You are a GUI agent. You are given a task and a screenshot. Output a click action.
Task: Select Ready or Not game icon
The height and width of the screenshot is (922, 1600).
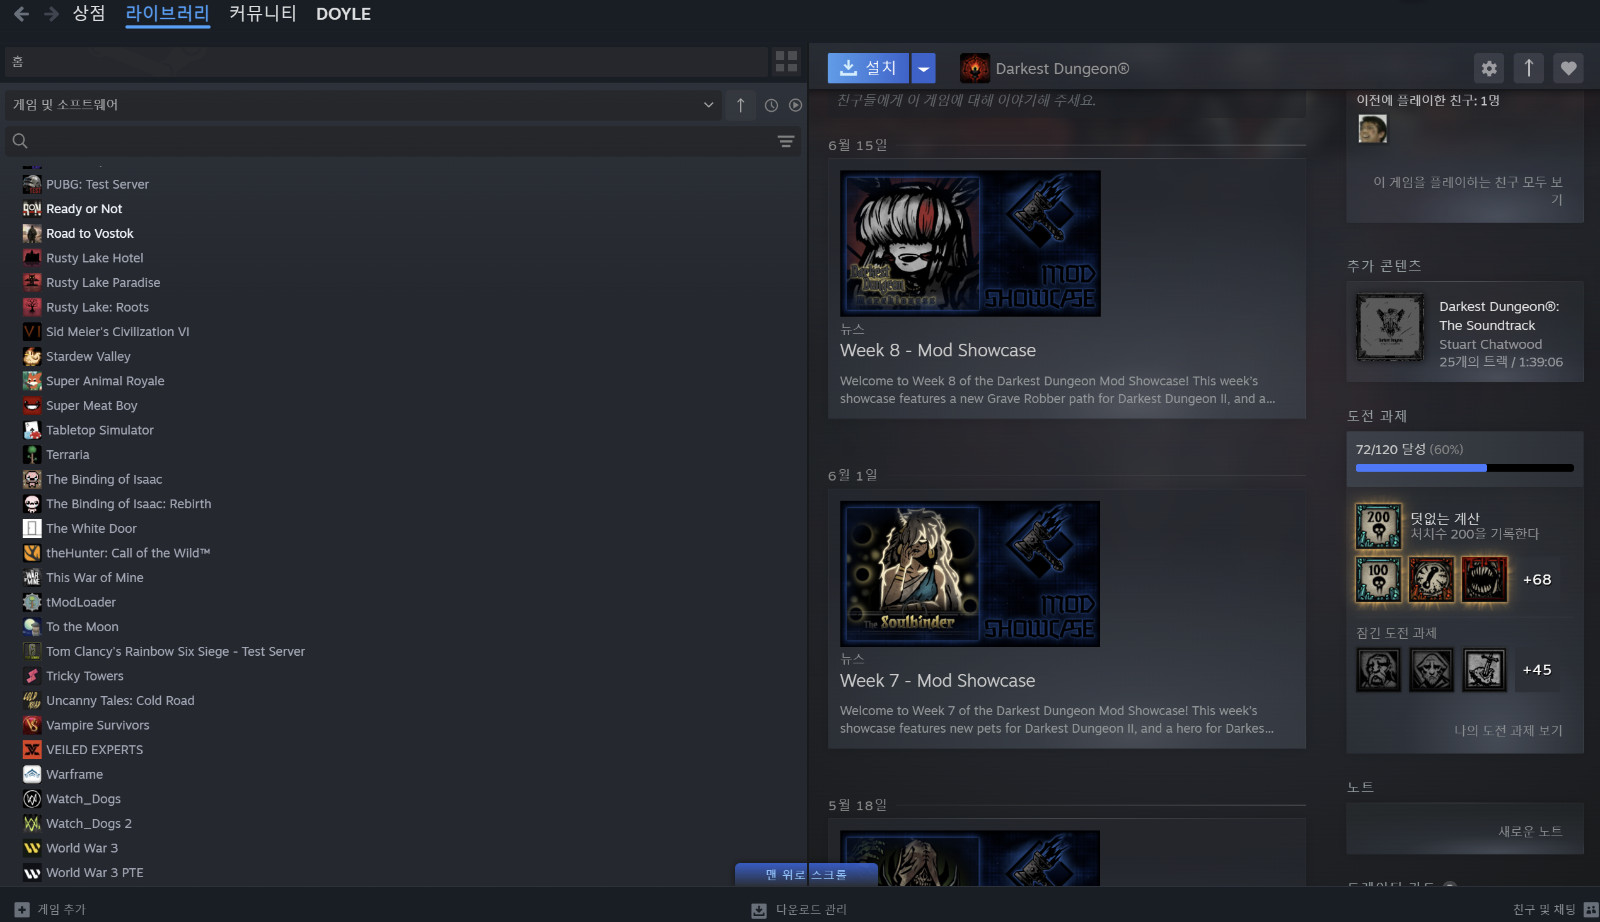32,209
